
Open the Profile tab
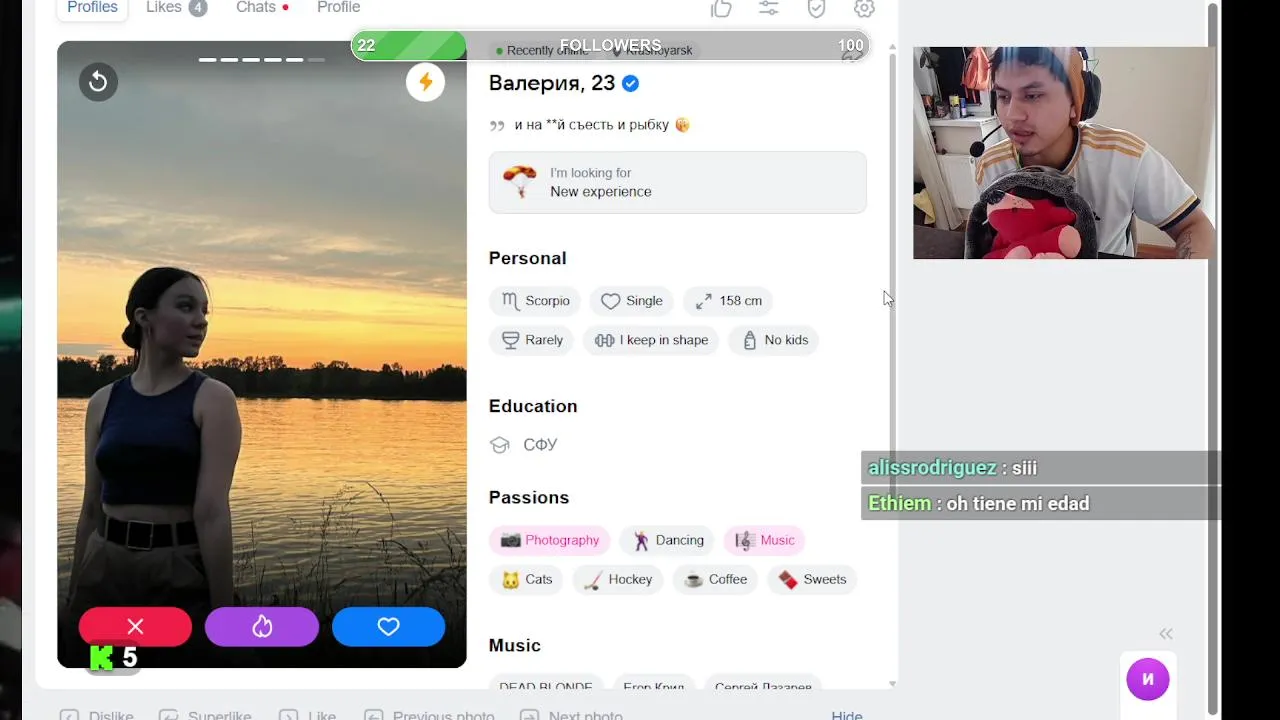click(x=338, y=8)
